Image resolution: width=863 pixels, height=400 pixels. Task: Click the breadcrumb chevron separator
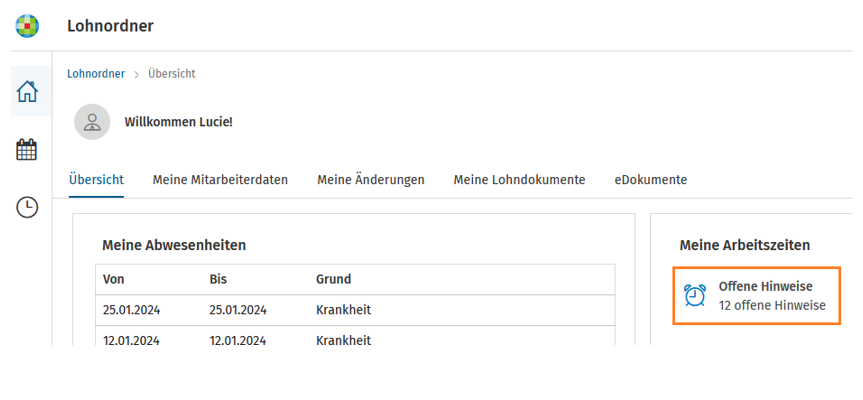click(136, 74)
